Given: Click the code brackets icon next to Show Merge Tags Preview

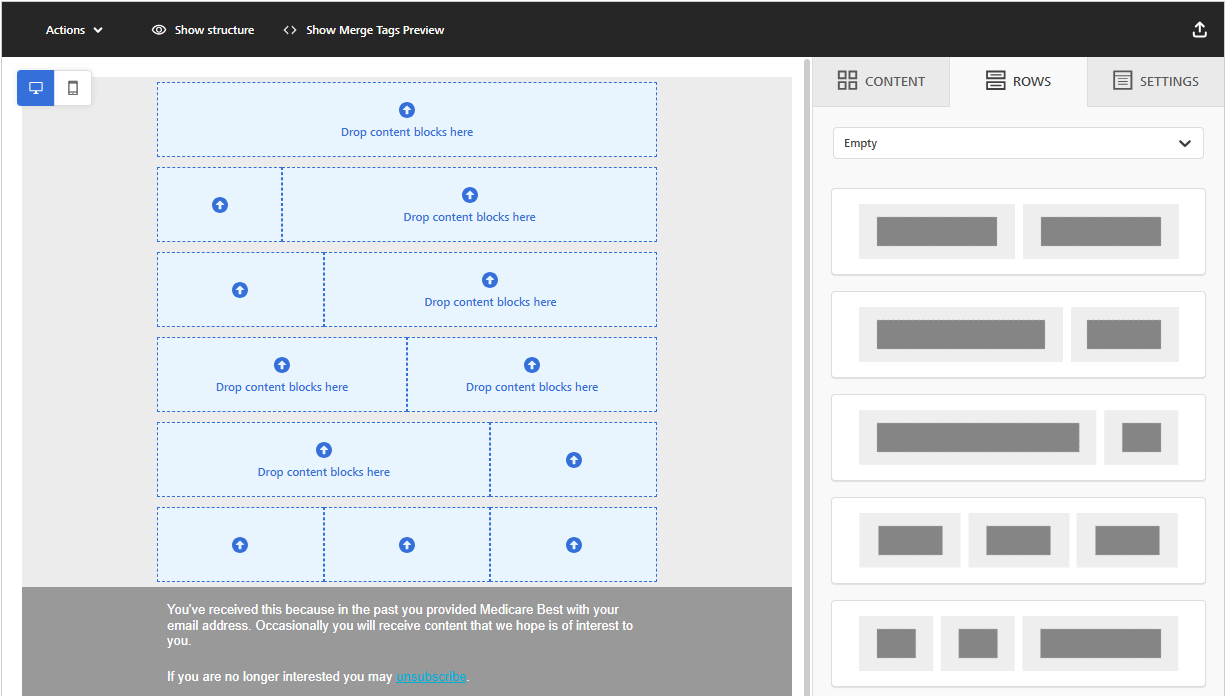Looking at the screenshot, I should coord(291,29).
